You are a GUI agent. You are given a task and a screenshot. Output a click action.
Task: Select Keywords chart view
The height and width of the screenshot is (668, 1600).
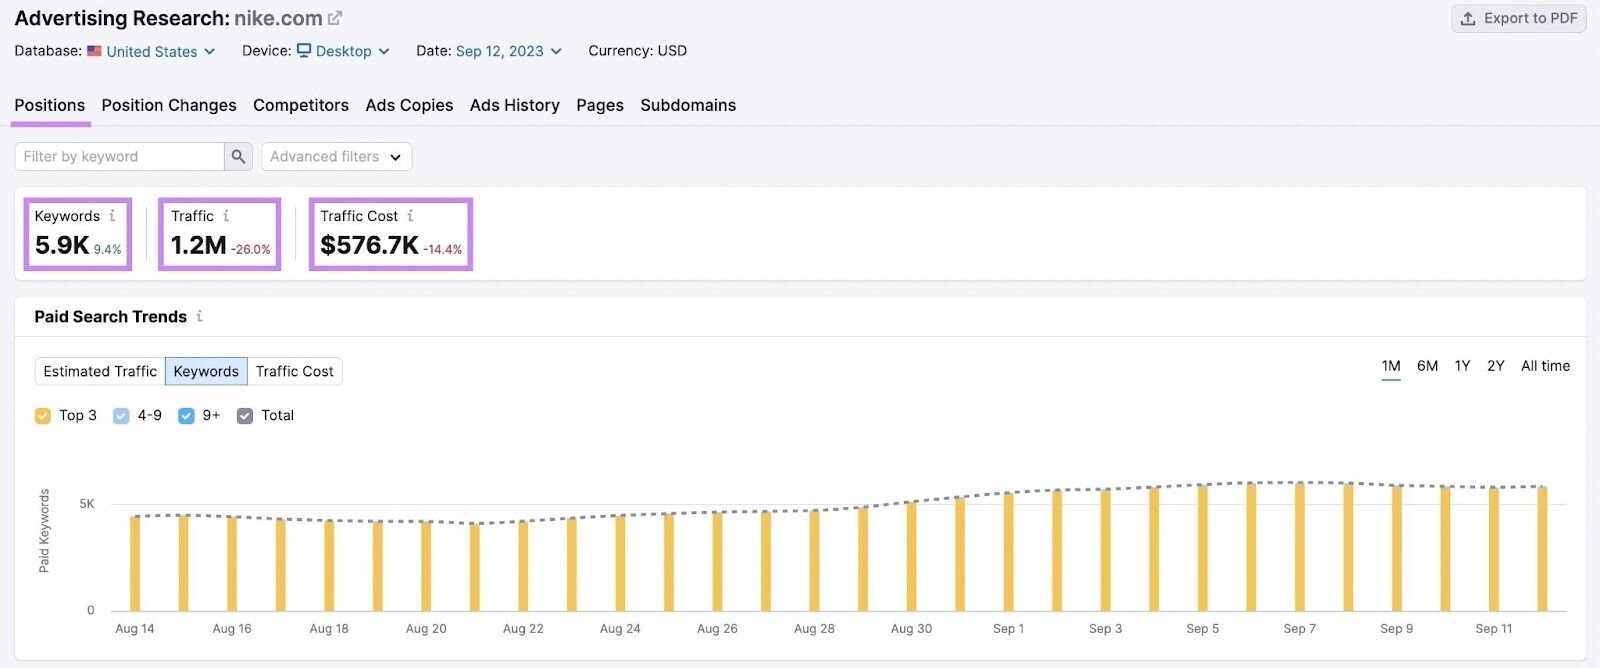(x=206, y=371)
